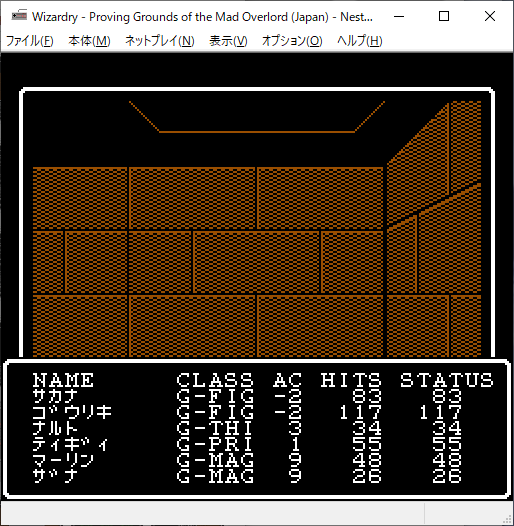This screenshot has width=514, height=526.
Task: Open the ヘルプ(H) menu
Action: pos(360,41)
